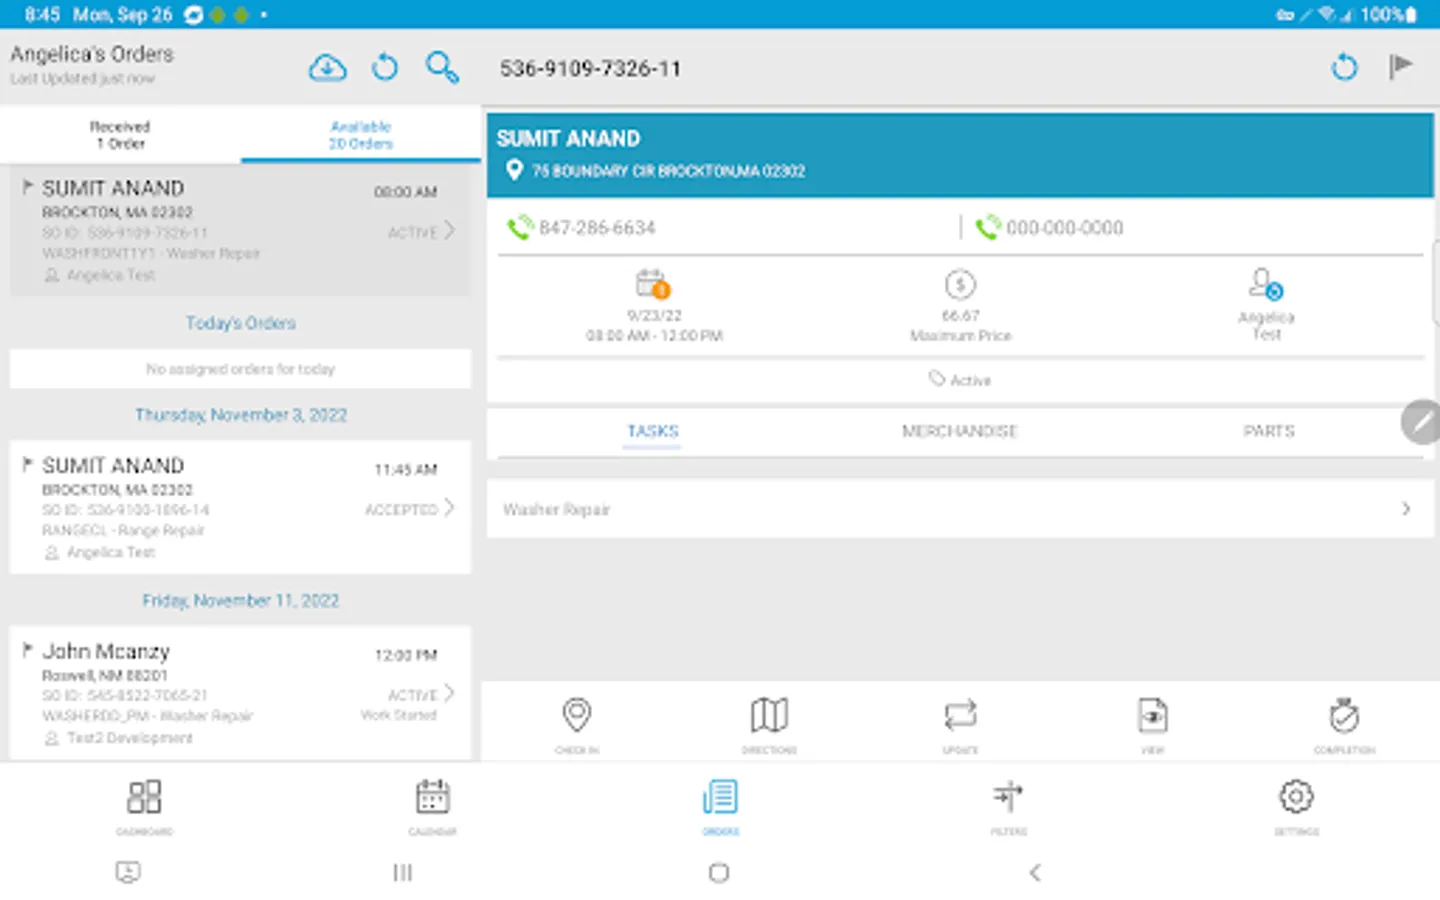Switch to the Merchandise tab
The width and height of the screenshot is (1440, 900).
pyautogui.click(x=959, y=431)
